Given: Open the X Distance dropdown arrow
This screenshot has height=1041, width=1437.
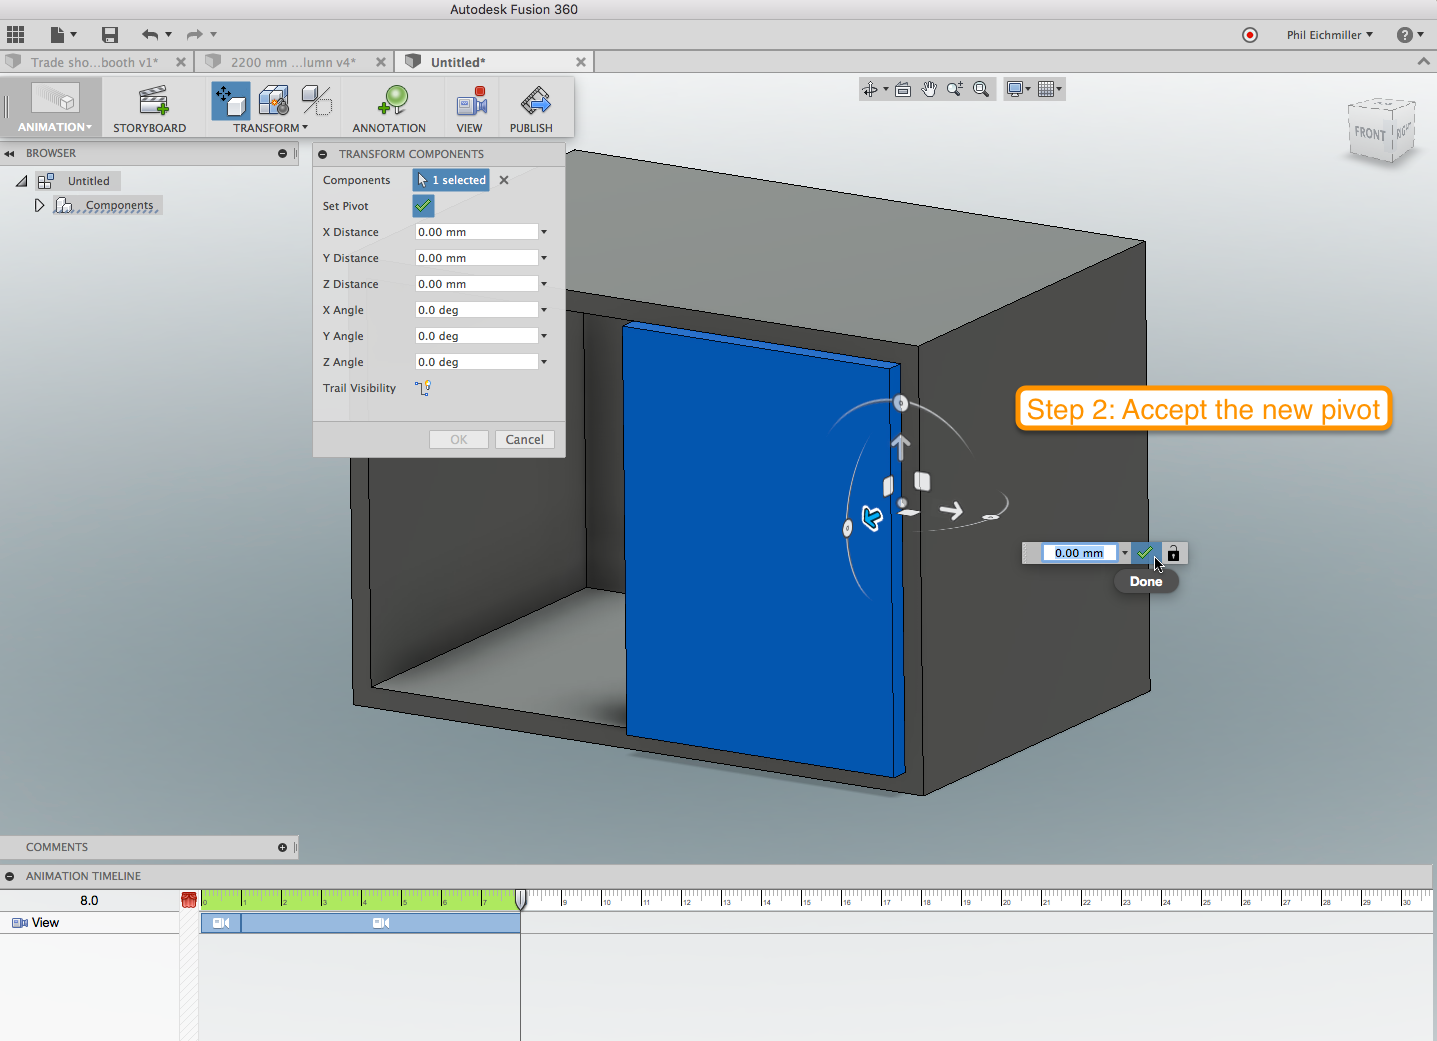Looking at the screenshot, I should tap(544, 232).
